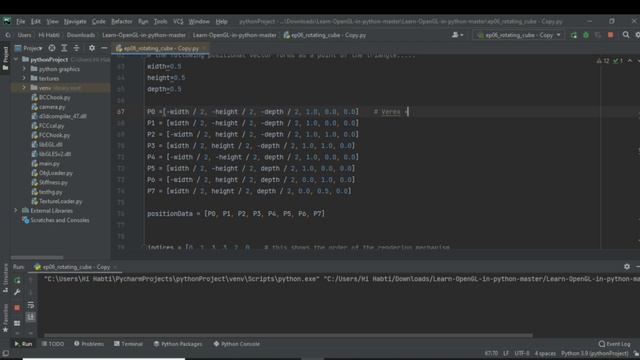Start debugging with the green bug icon
Viewport: 640px width, 360px height.
pyautogui.click(x=586, y=36)
